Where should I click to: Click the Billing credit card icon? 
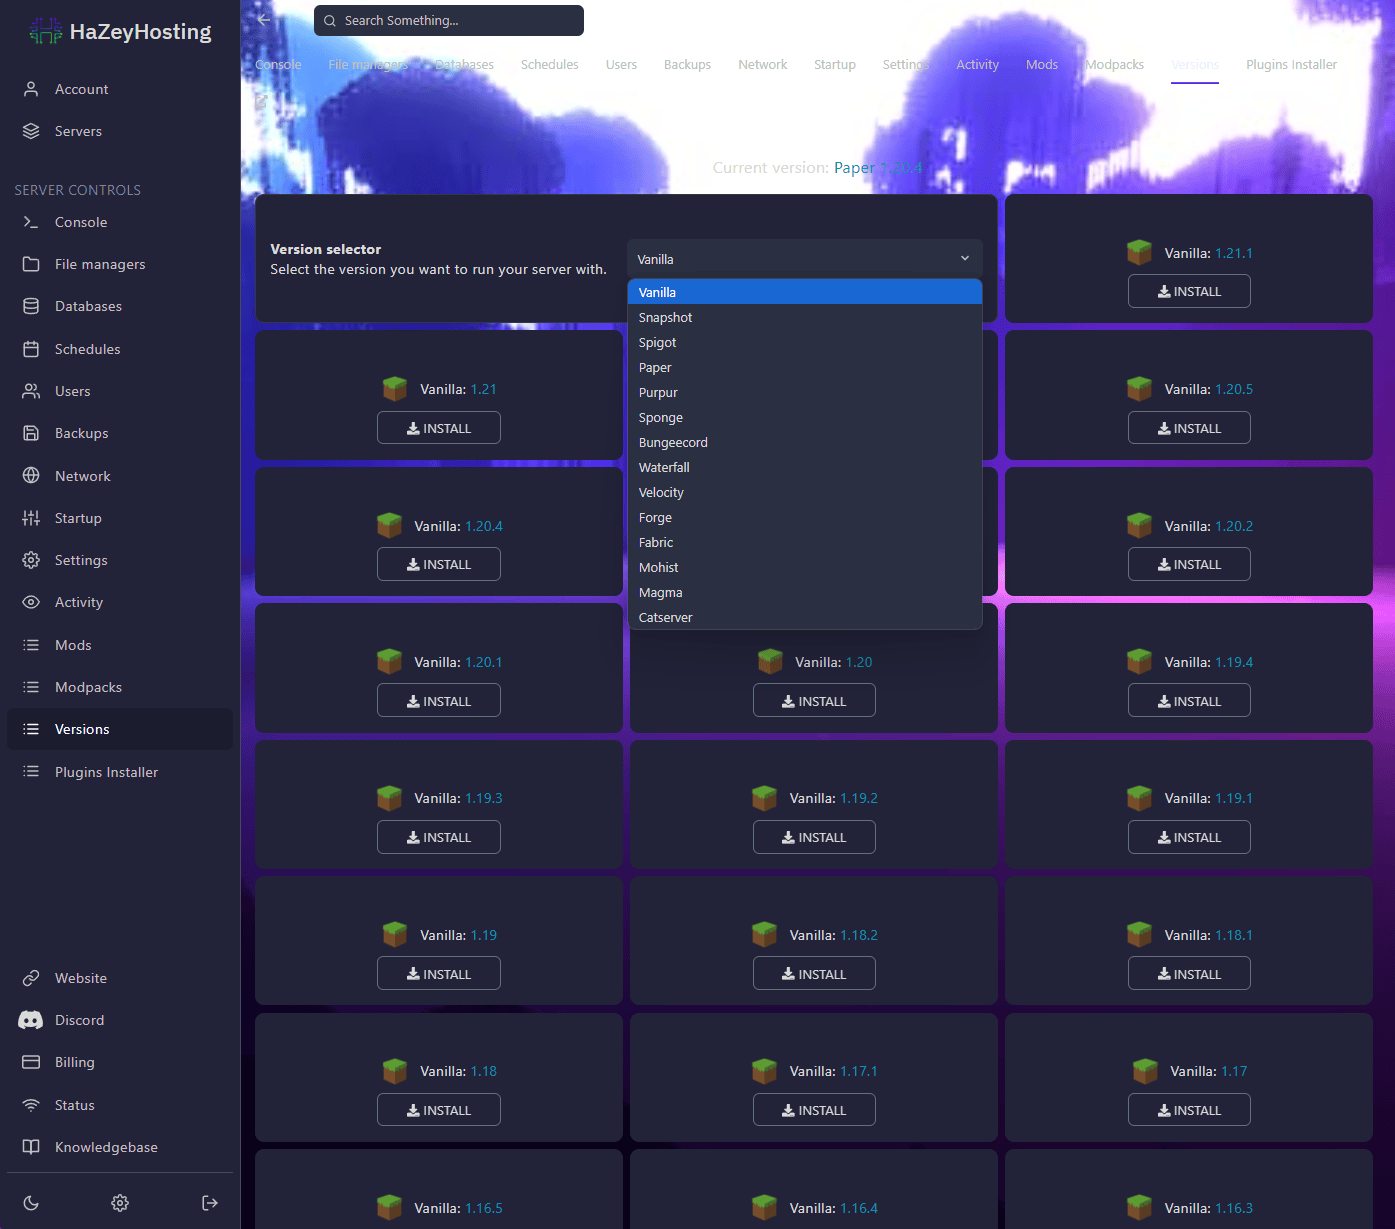pos(31,1062)
